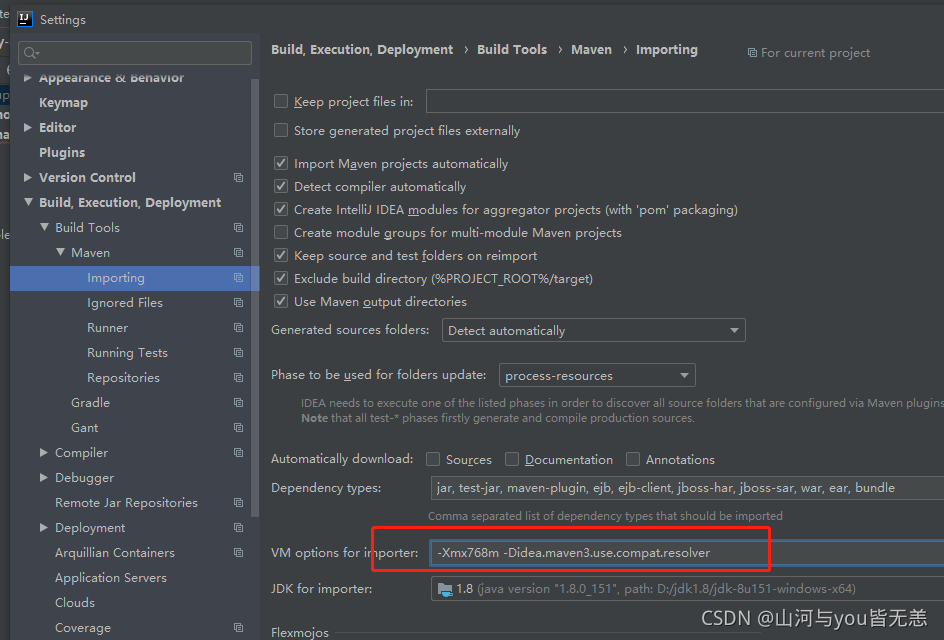944x640 pixels.
Task: Collapse Build, Execution, Deployment arrow
Action: [x=28, y=202]
